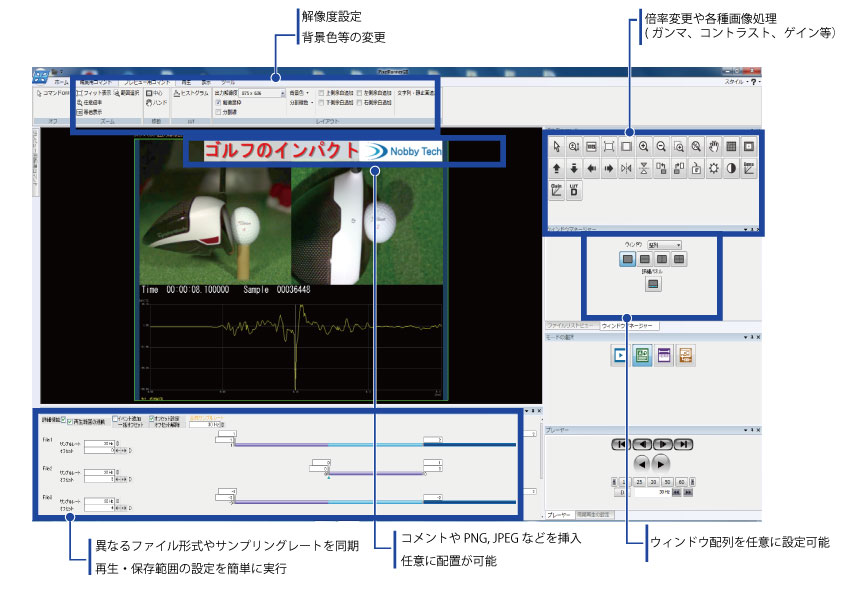Click the move image right arrow
The image size is (842, 595).
point(608,169)
